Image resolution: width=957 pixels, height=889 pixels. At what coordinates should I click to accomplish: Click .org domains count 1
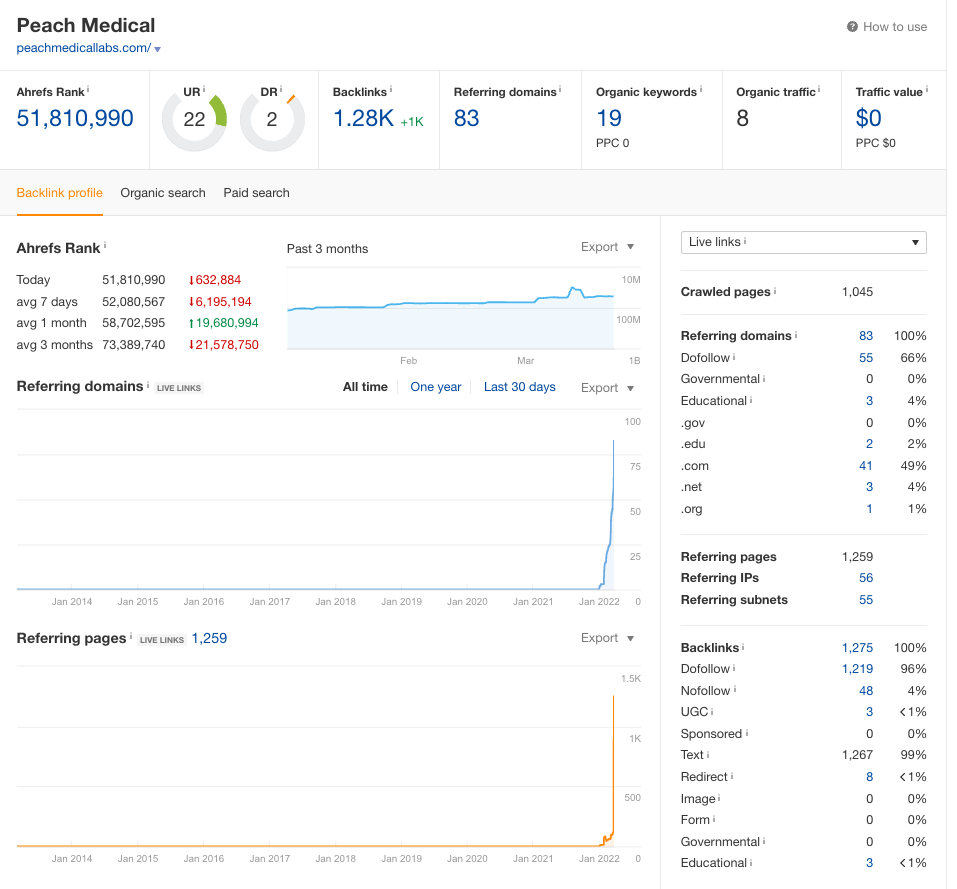pyautogui.click(x=869, y=509)
